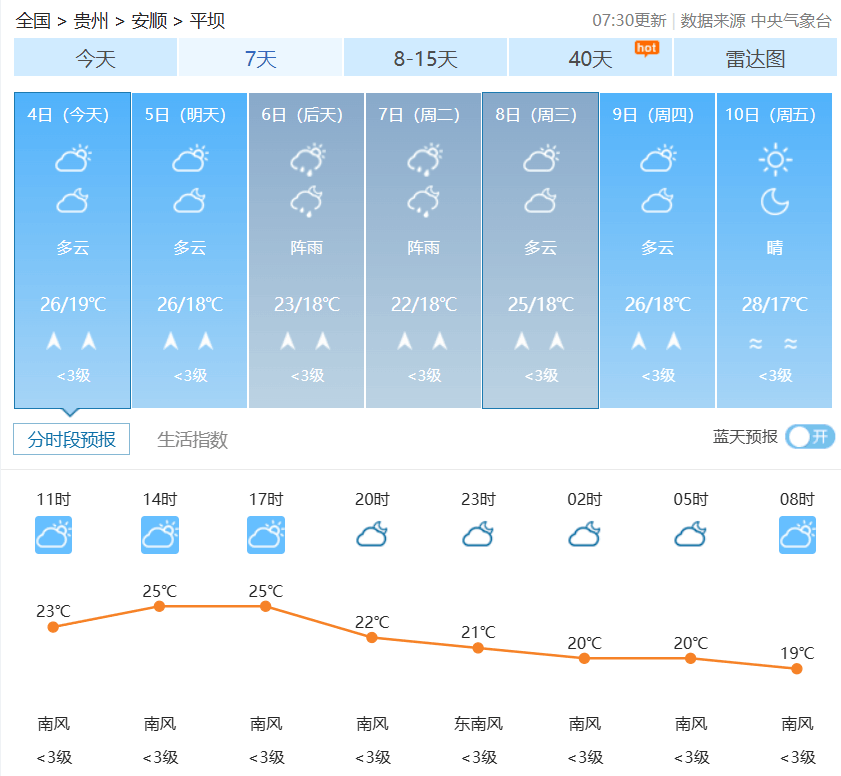Screen dimensions: 841x776
Task: Click the sunny icon for the 10th
Action: [774, 160]
